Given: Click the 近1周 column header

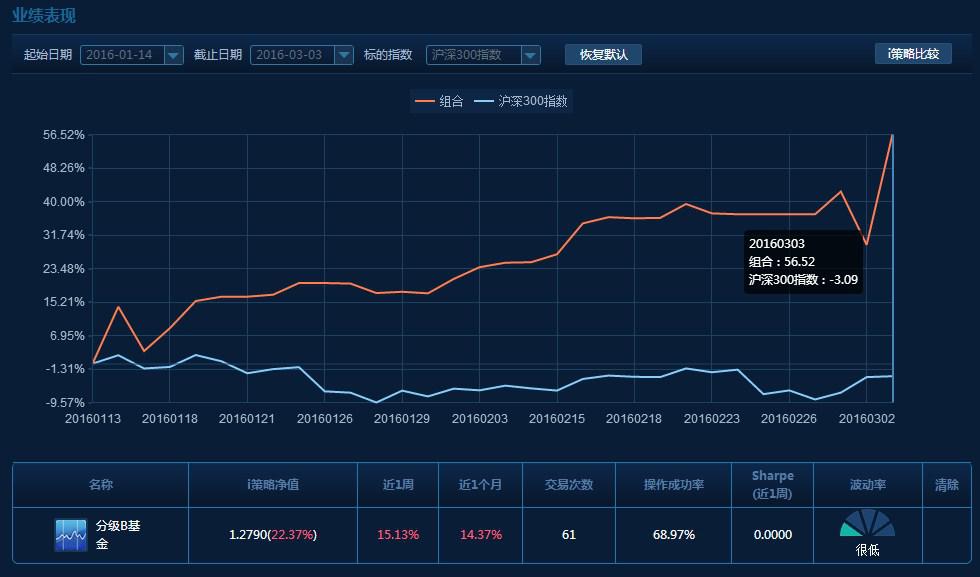Looking at the screenshot, I should click(398, 484).
